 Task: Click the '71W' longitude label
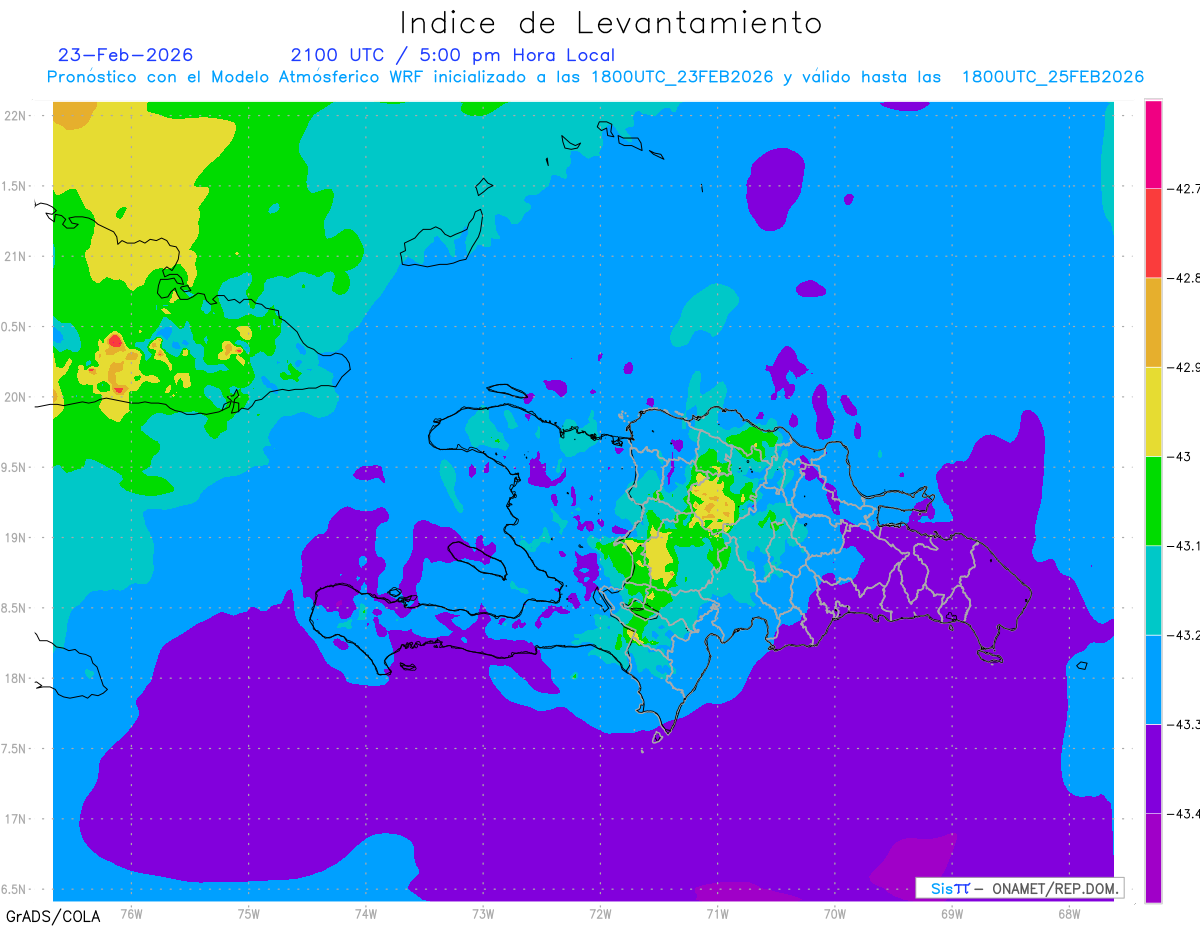tap(717, 914)
